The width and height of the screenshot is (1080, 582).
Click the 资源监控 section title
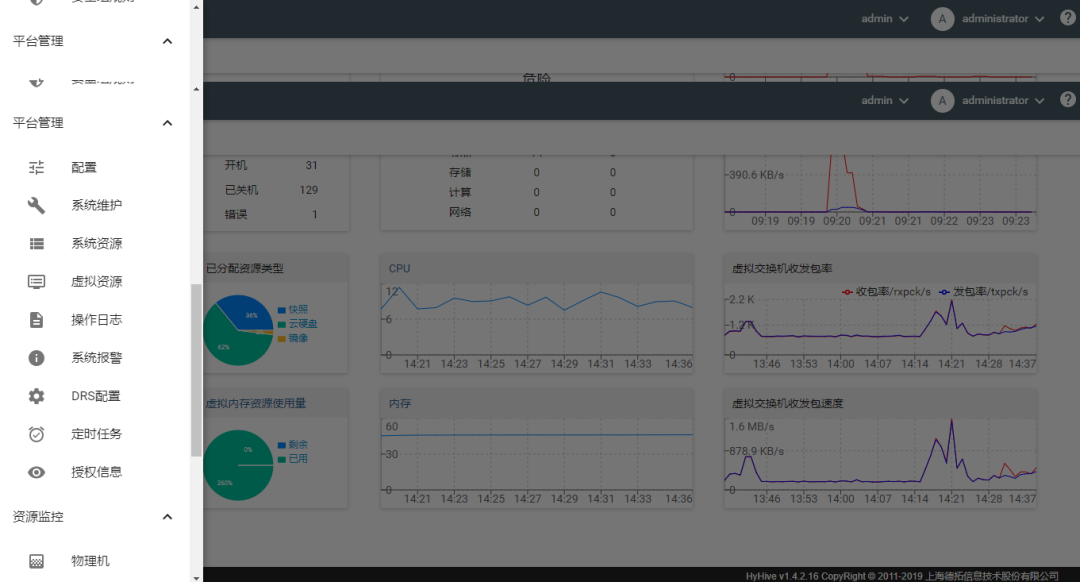pyautogui.click(x=38, y=517)
